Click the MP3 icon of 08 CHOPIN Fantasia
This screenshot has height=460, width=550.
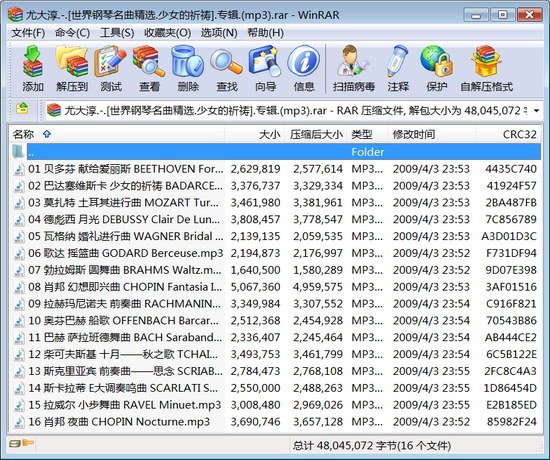(x=19, y=287)
